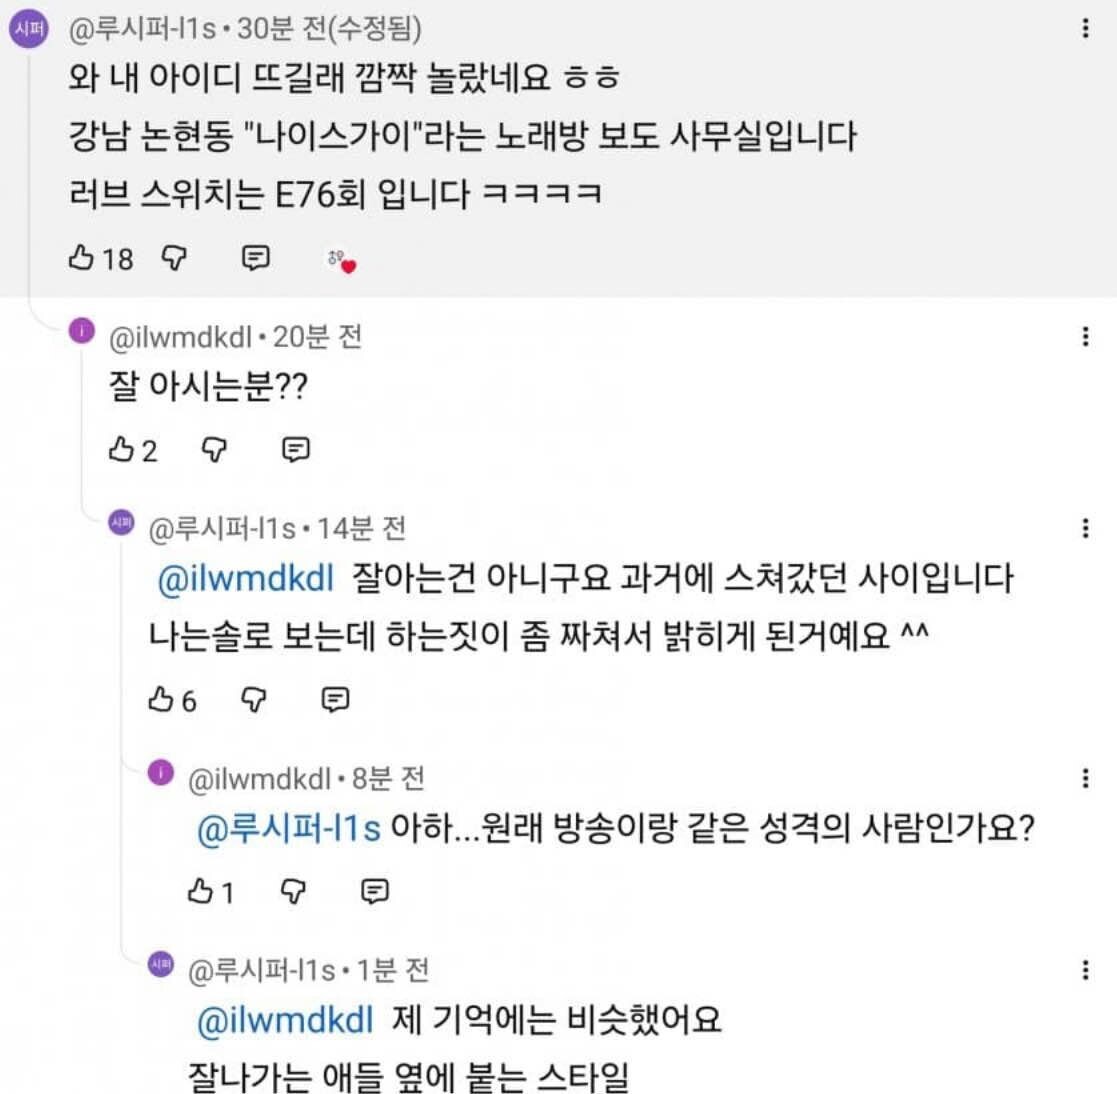Click the reply icon under the 14분 전 comment
This screenshot has height=1094, width=1117.
334,700
